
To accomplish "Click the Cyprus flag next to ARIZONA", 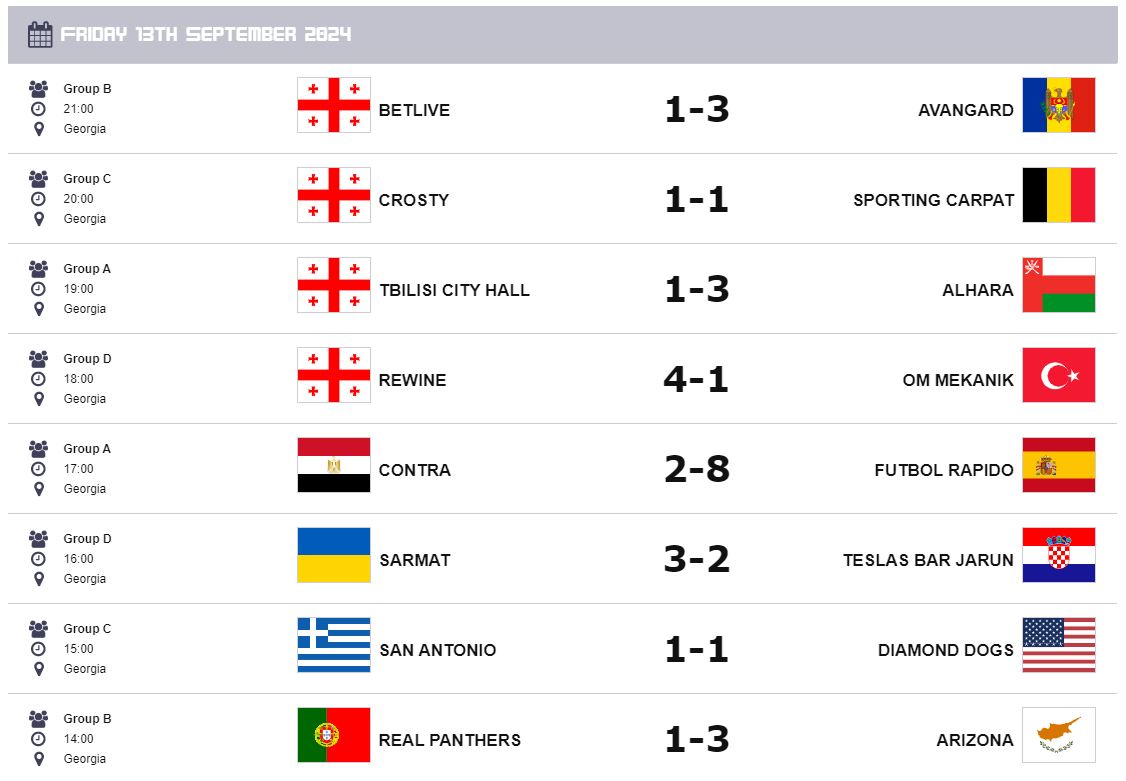I will click(1058, 735).
